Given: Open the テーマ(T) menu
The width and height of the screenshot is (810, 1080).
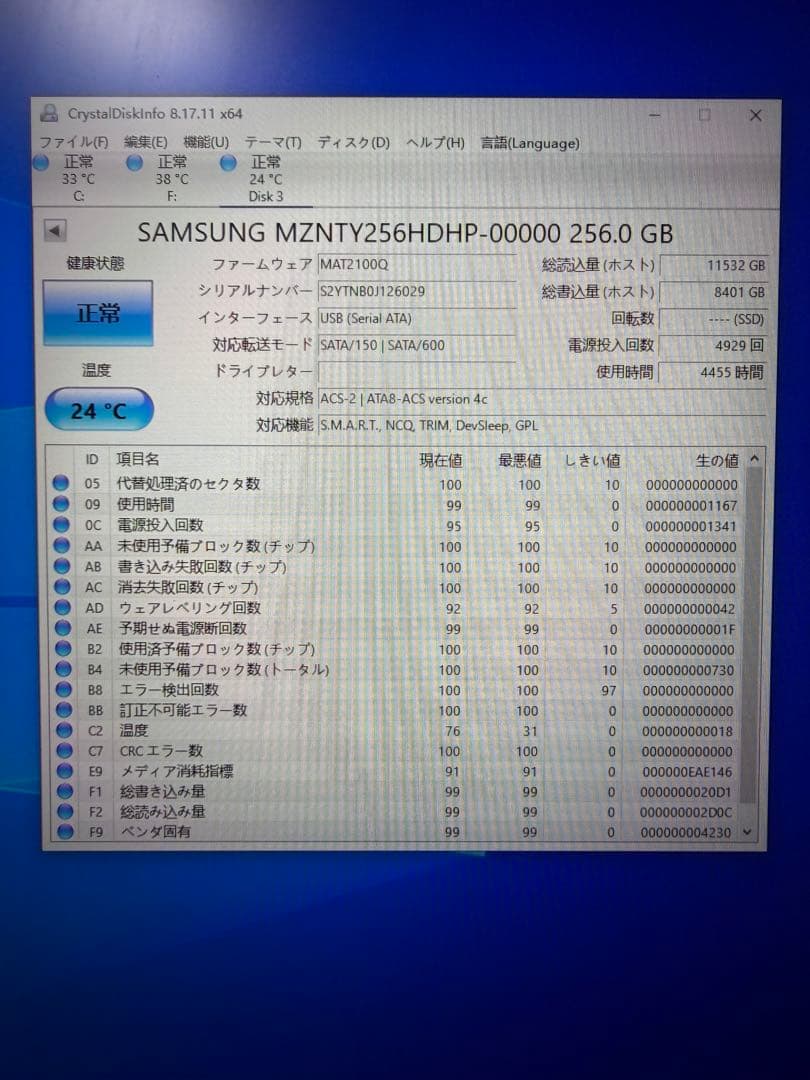Looking at the screenshot, I should (273, 143).
